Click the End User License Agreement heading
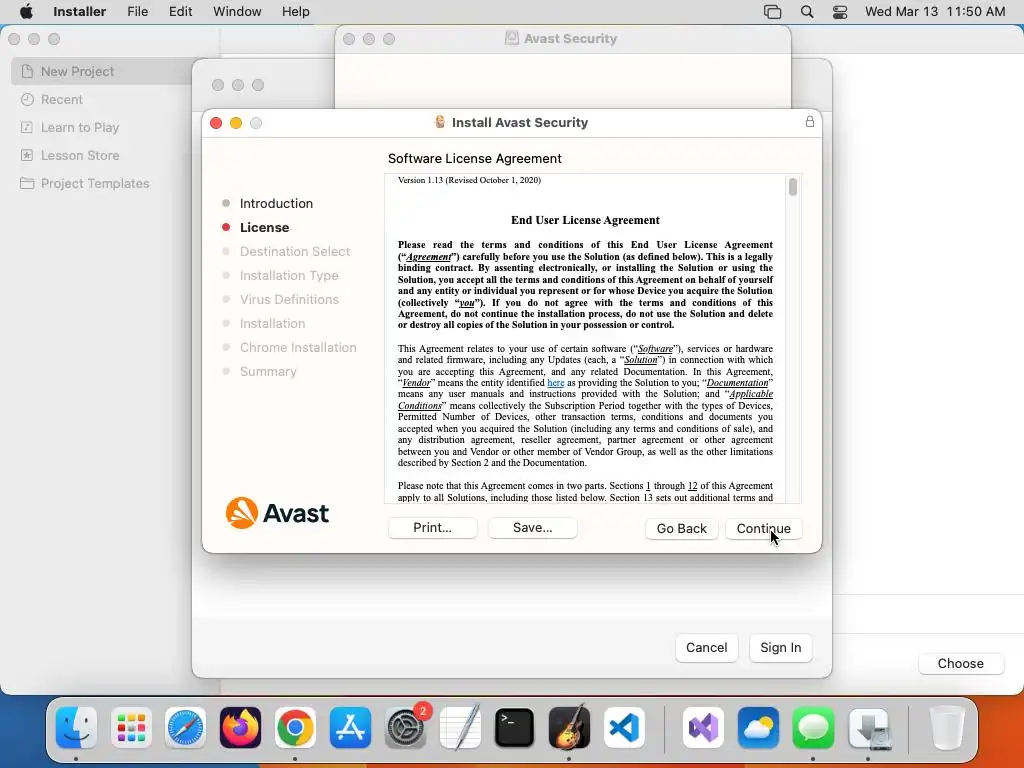The image size is (1024, 768). 585,220
